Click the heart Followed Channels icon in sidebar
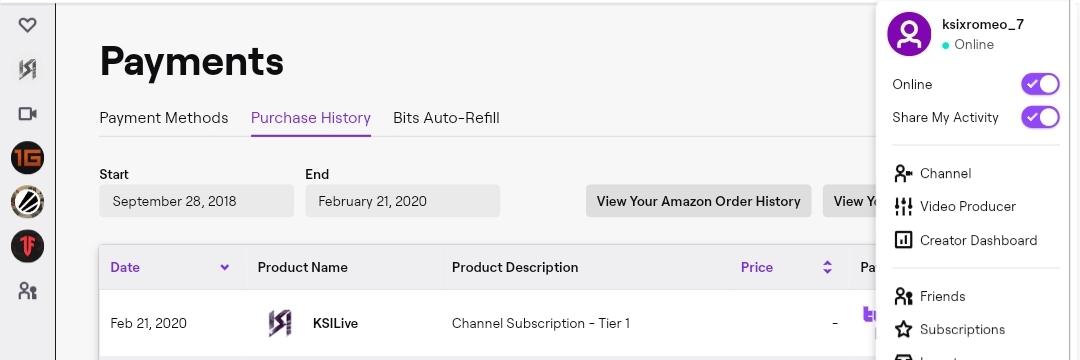This screenshot has height=360, width=1080. 27,25
